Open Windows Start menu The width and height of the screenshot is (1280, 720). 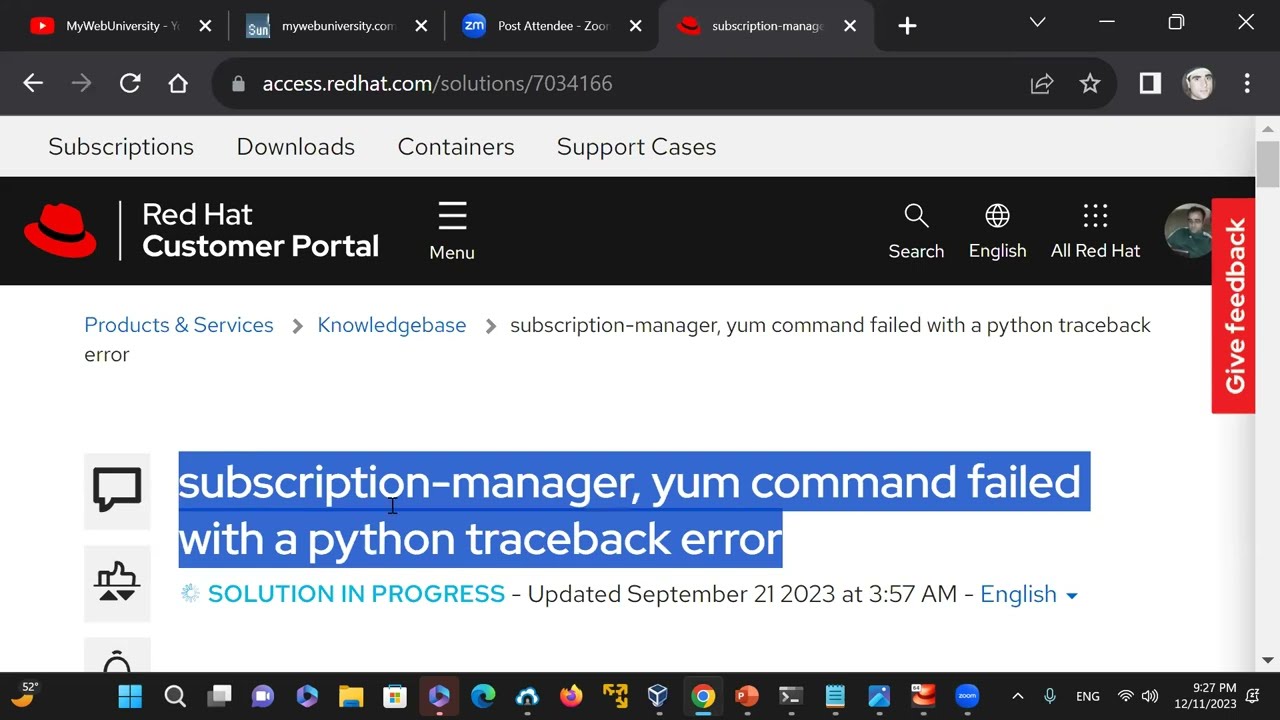[x=130, y=696]
